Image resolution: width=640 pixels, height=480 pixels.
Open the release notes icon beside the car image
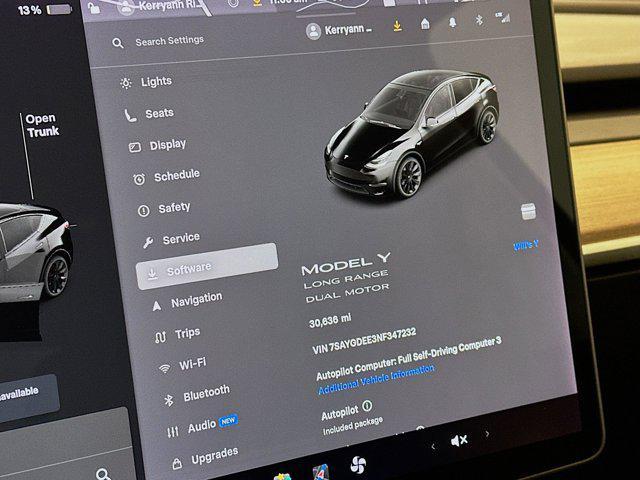click(x=529, y=211)
